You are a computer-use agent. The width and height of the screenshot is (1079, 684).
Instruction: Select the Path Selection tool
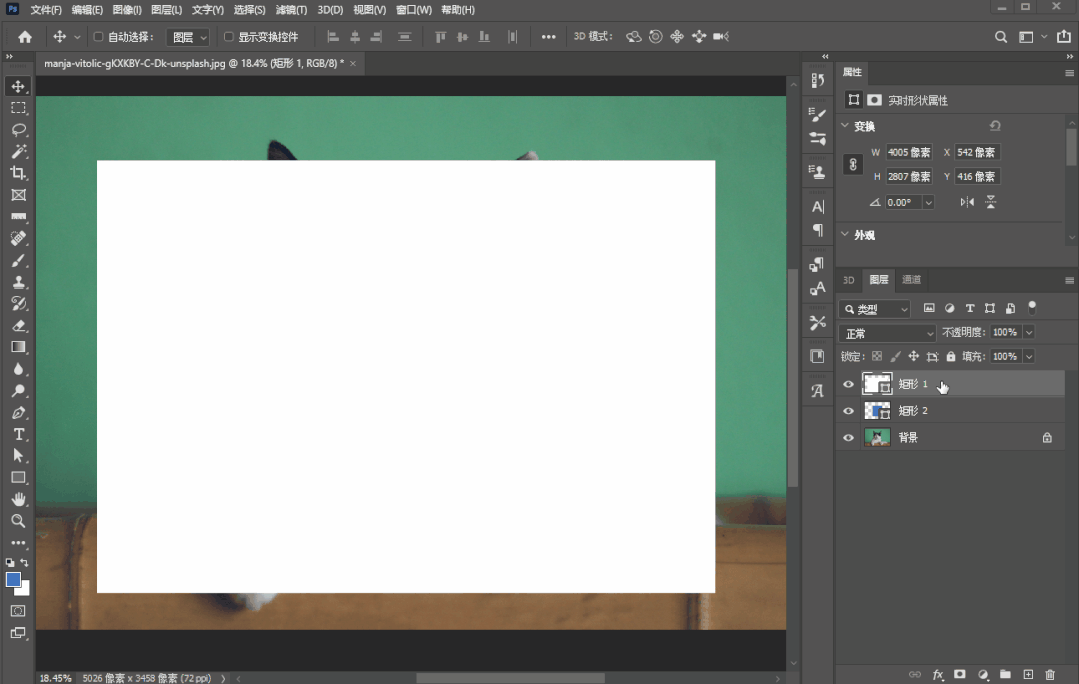click(x=19, y=456)
